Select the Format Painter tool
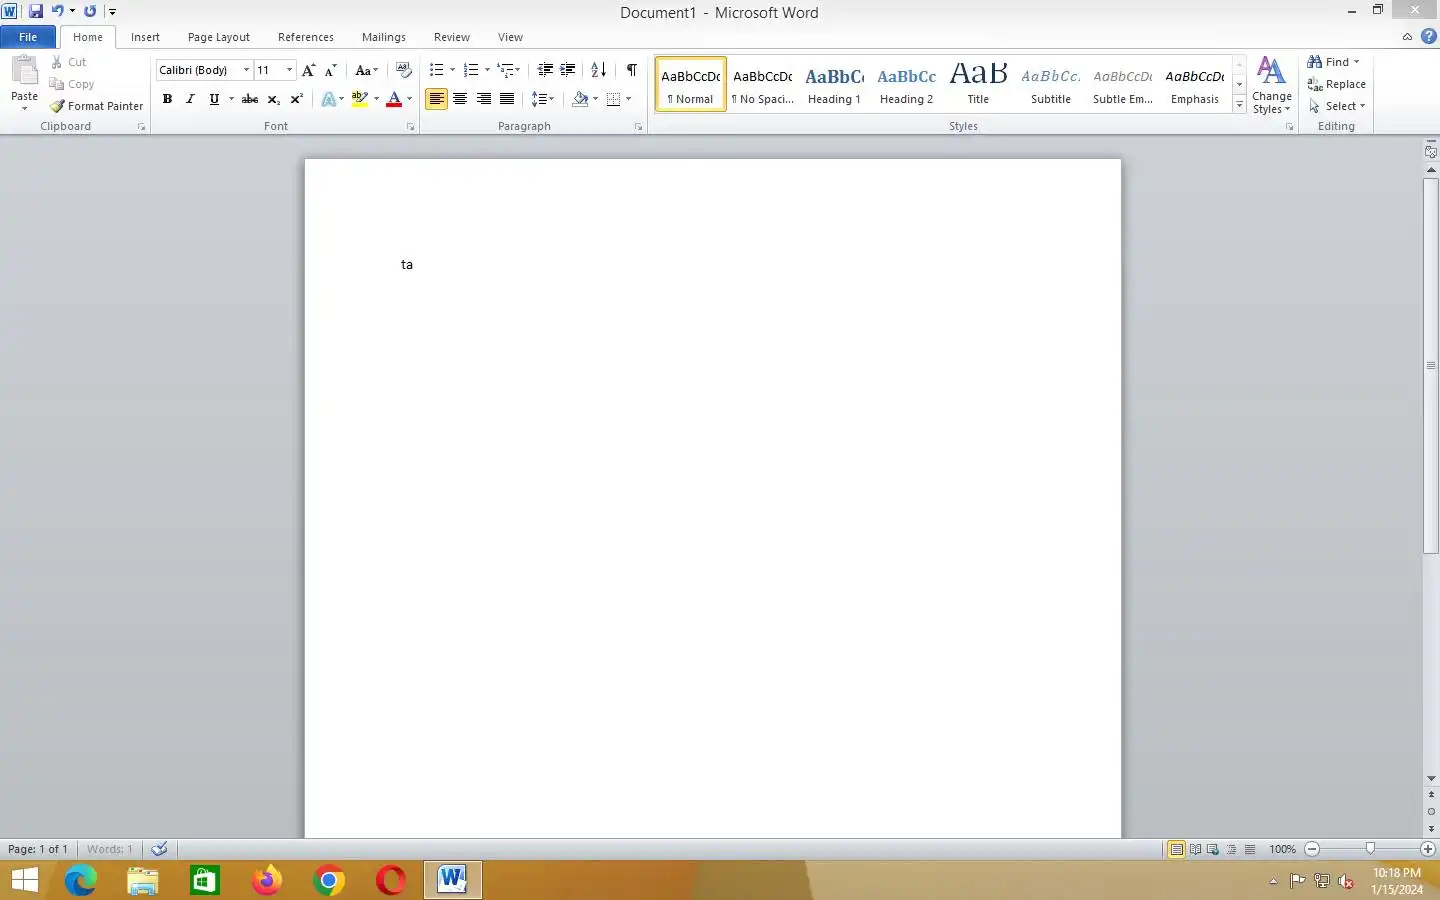The height and width of the screenshot is (900, 1440). [97, 106]
